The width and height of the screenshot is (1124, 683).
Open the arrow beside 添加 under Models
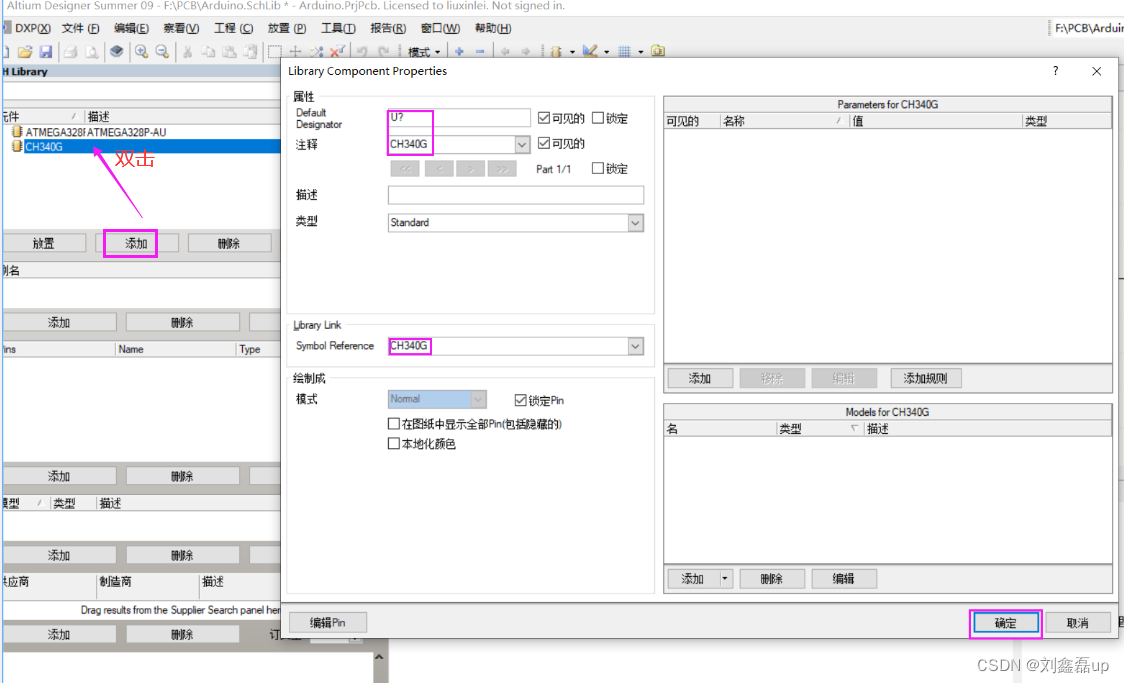coord(725,578)
